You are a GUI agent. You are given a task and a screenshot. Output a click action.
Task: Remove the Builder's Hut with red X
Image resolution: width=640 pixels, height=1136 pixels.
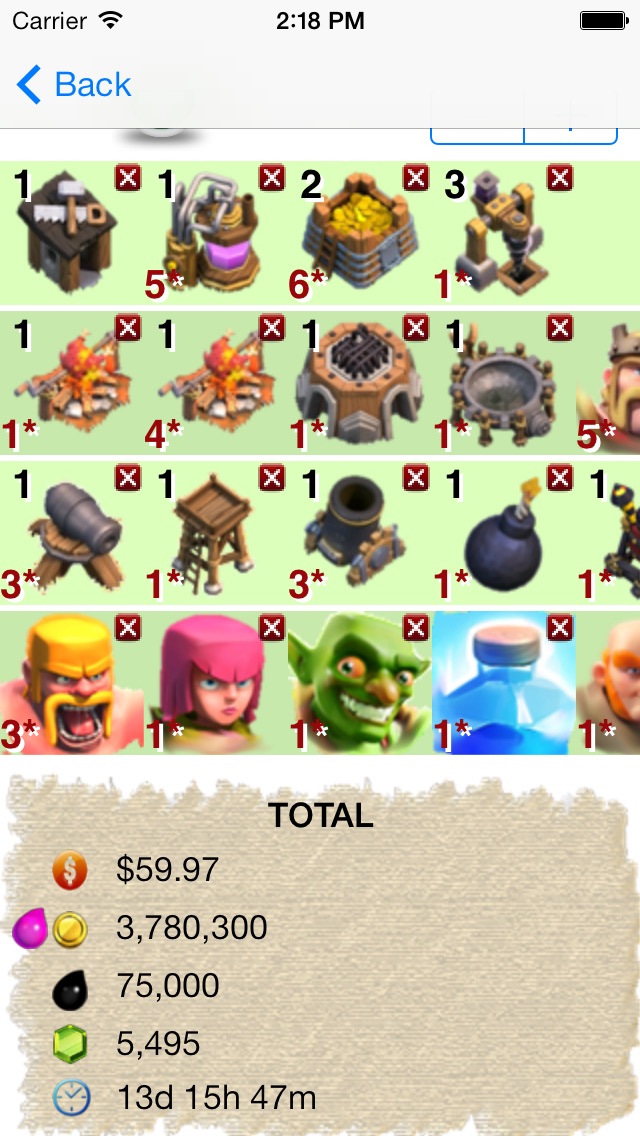pyautogui.click(x=128, y=178)
